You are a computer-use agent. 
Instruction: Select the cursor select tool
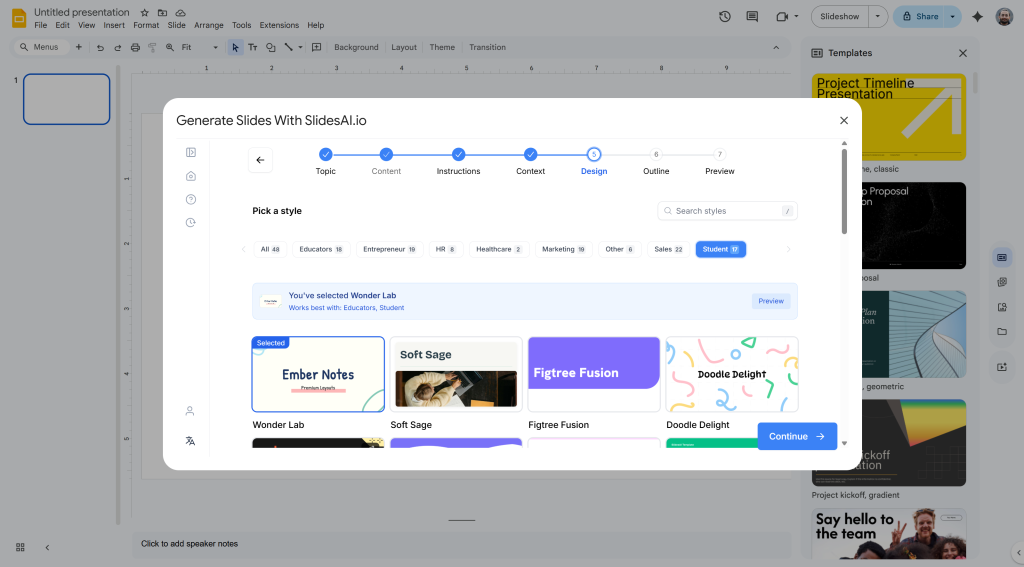(235, 47)
